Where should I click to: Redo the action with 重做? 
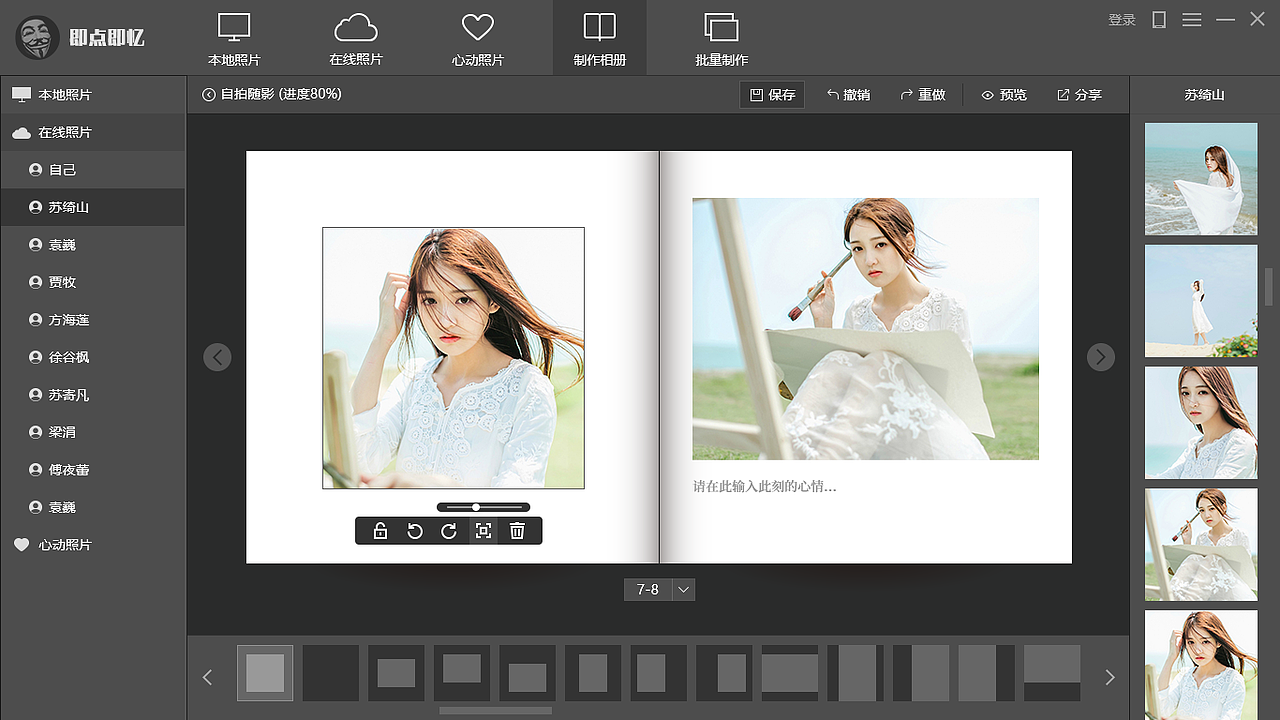pos(923,95)
